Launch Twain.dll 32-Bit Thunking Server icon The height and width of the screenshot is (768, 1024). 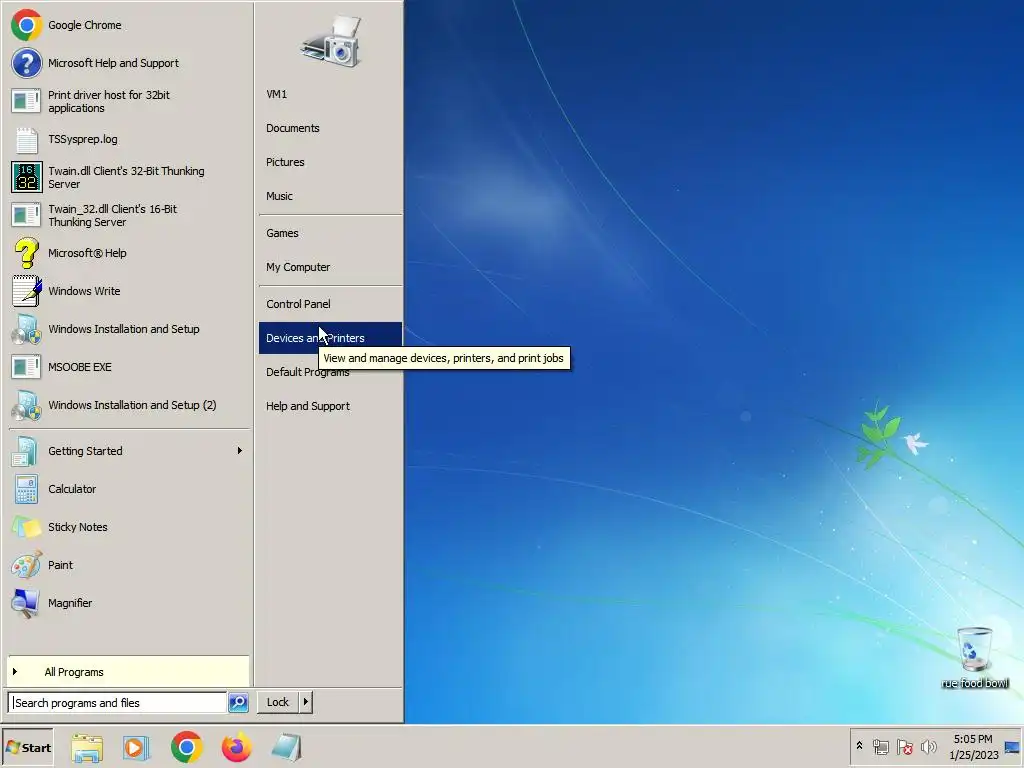[27, 177]
